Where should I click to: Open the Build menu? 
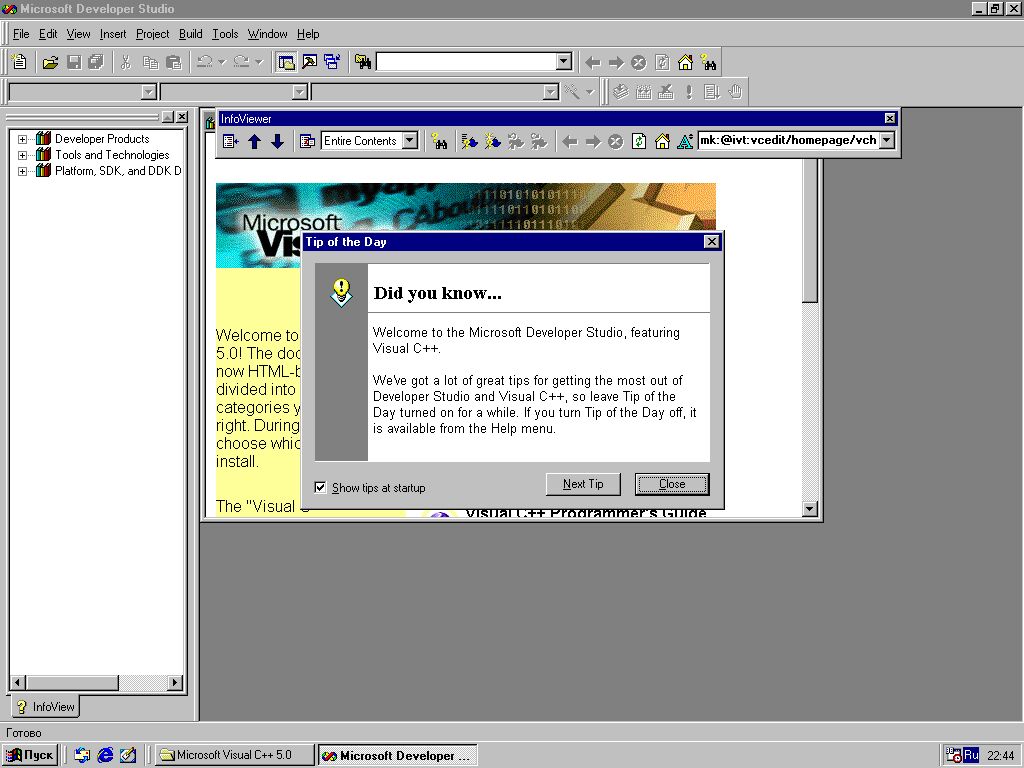tap(191, 34)
